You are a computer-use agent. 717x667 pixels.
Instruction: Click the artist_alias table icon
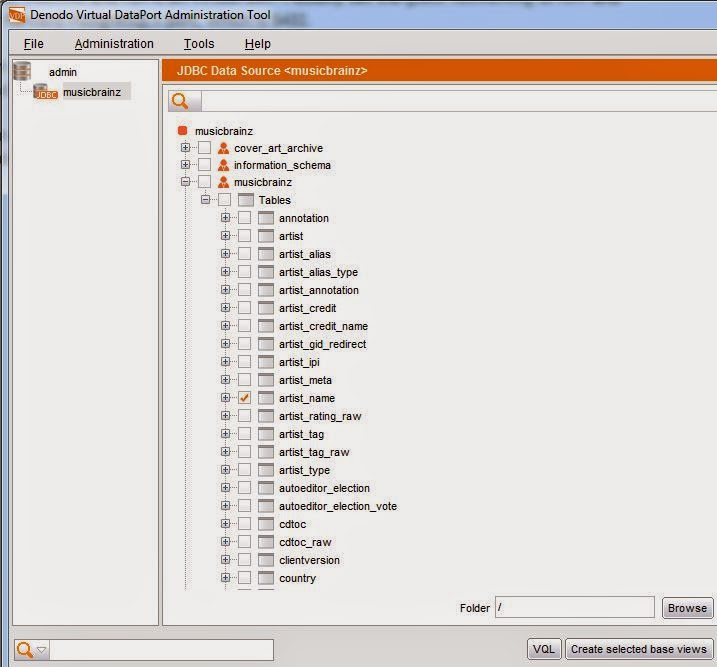click(266, 254)
